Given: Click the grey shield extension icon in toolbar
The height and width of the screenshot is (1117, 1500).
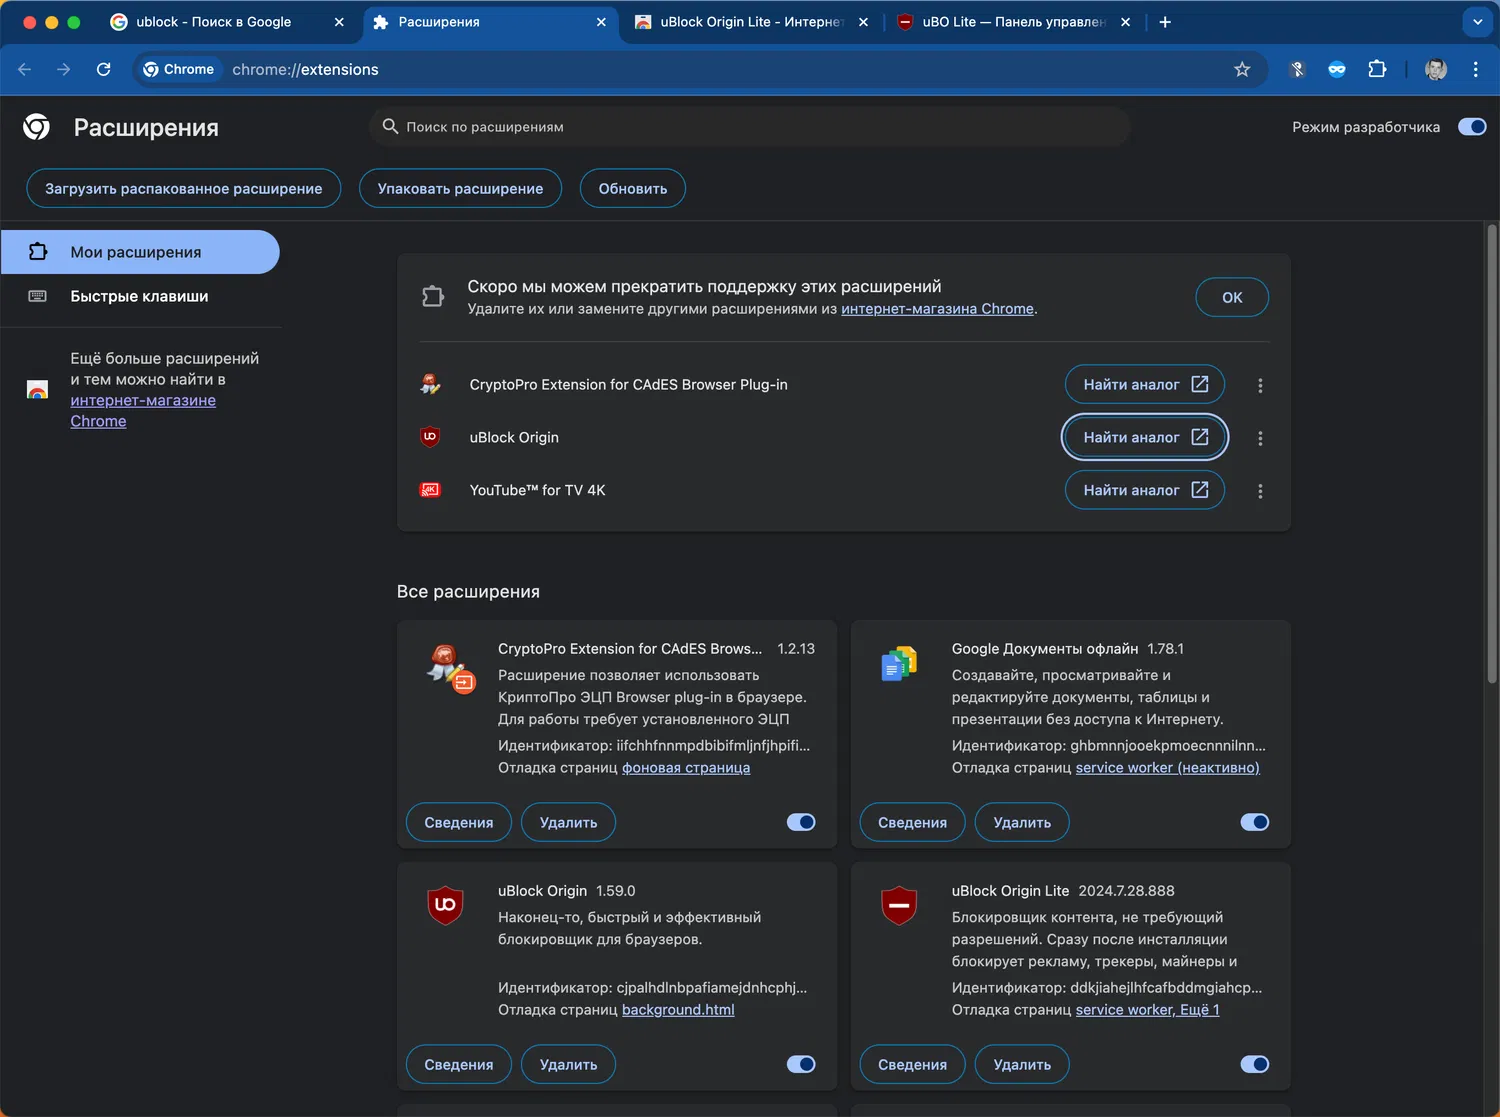Looking at the screenshot, I should pos(1297,69).
